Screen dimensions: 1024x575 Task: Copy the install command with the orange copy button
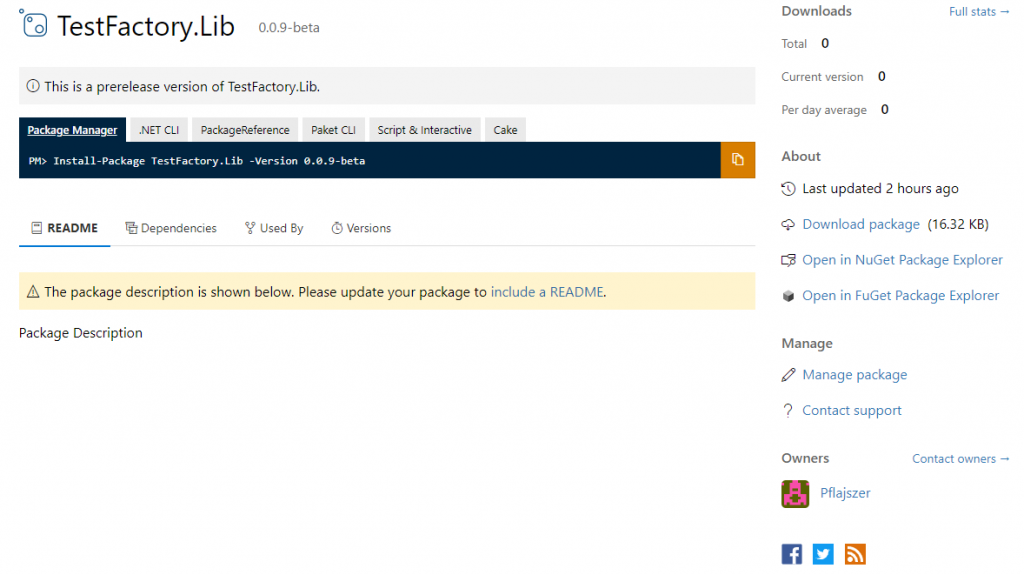tap(737, 160)
